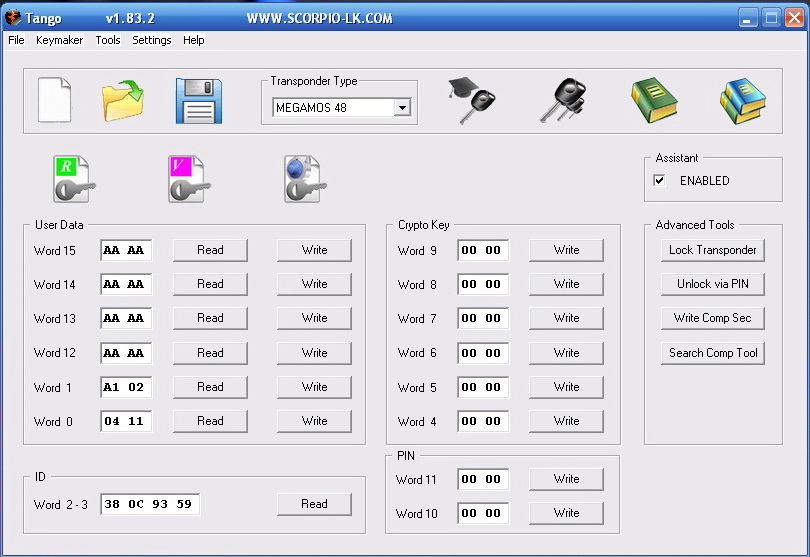
Task: Click Read for Word 15
Action: (210, 250)
